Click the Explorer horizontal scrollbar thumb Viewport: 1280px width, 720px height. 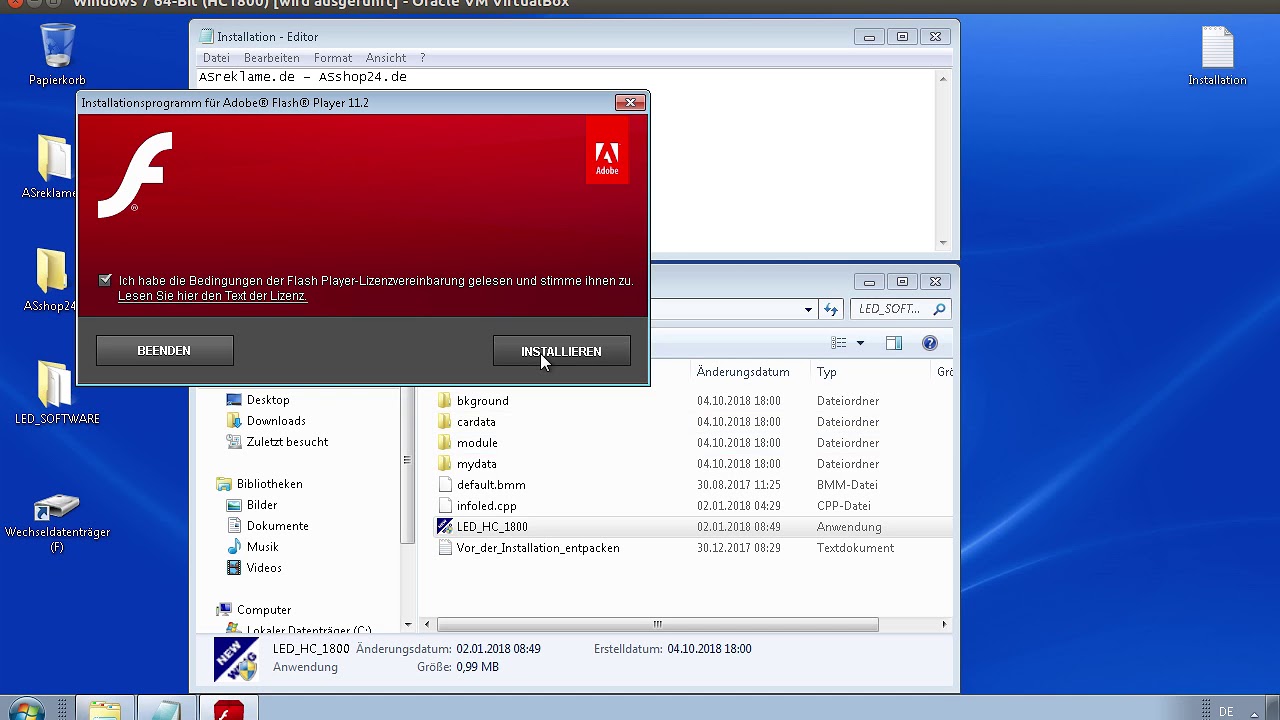(x=657, y=624)
